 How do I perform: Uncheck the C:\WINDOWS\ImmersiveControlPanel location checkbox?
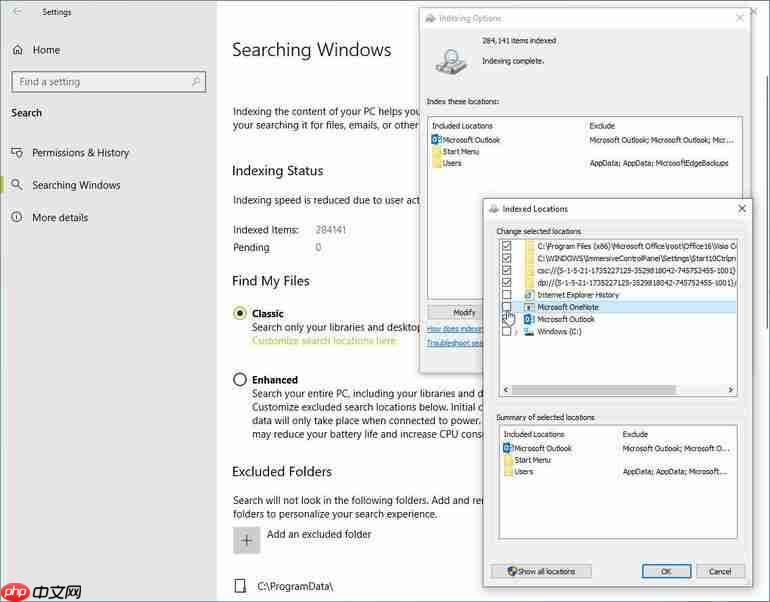(x=507, y=258)
